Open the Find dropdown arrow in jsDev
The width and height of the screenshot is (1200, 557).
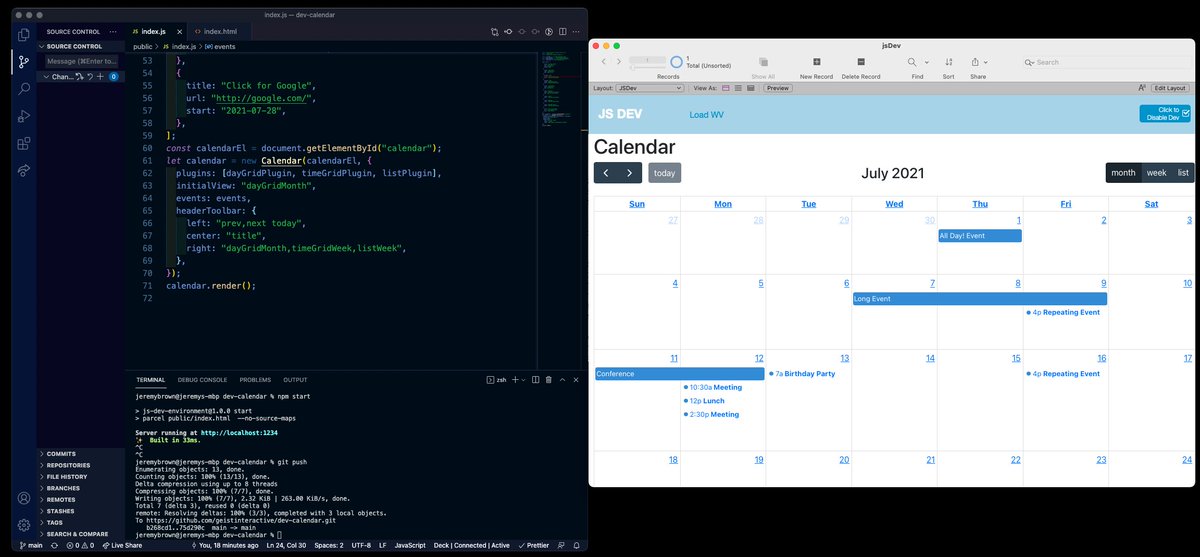click(x=927, y=62)
